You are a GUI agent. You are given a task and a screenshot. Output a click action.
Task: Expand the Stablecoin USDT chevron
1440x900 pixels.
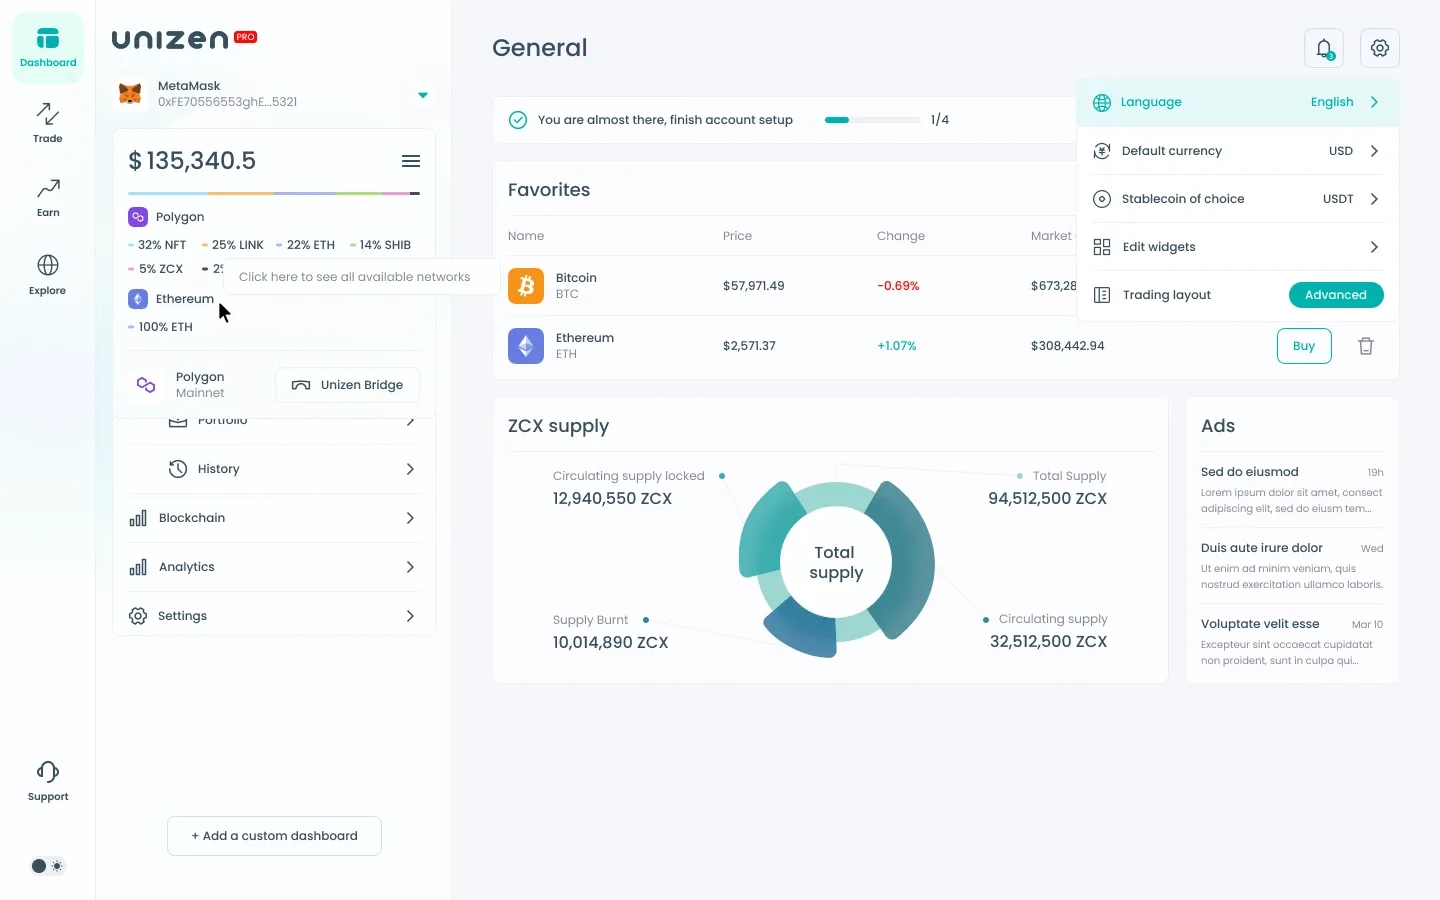pos(1375,199)
